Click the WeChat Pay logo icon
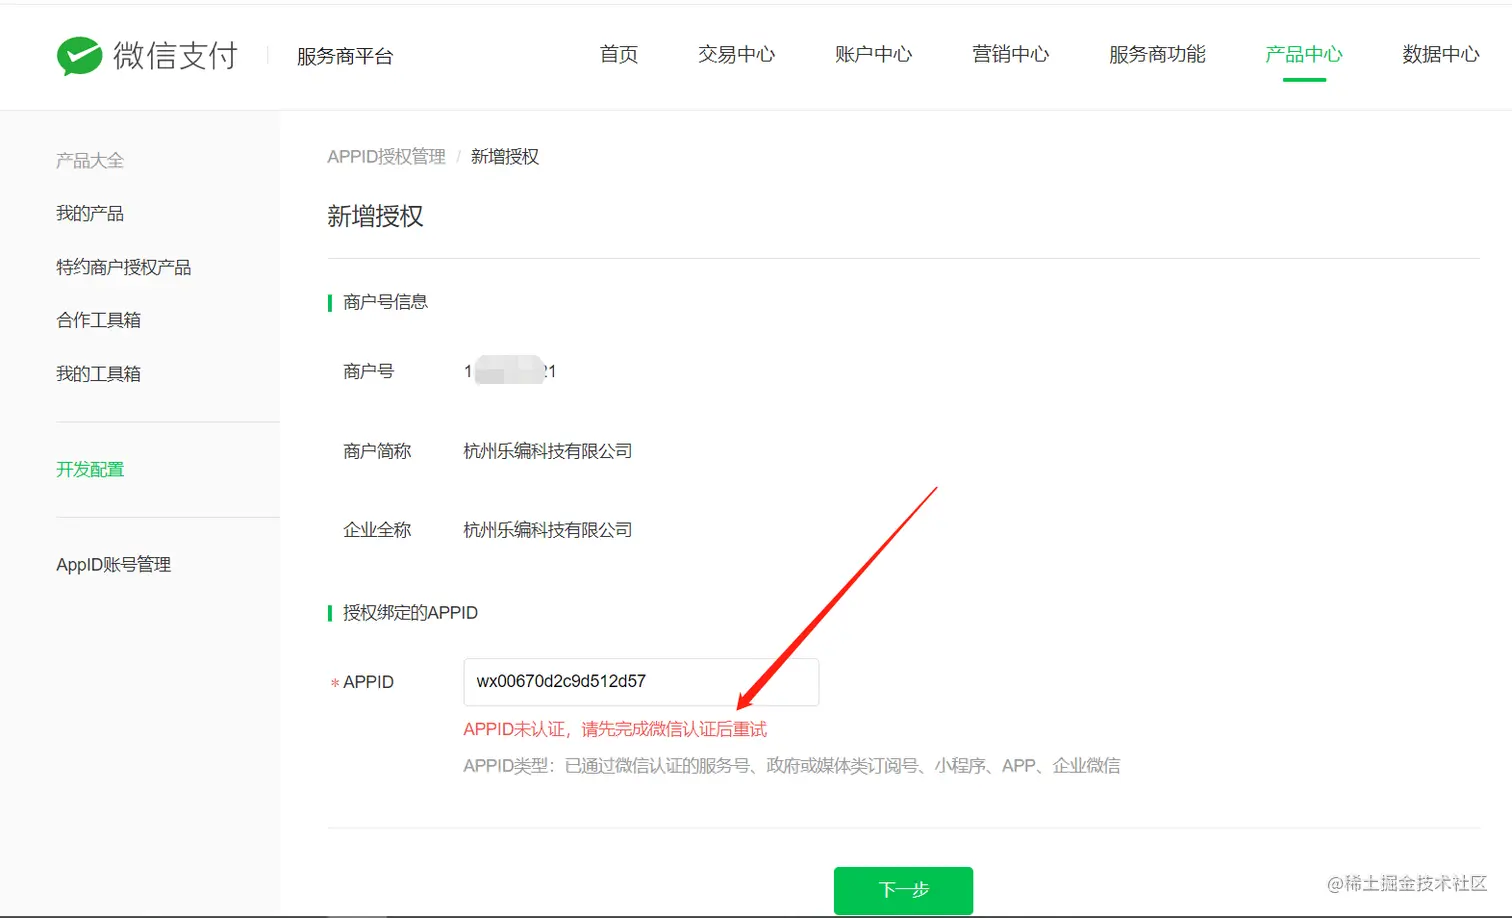The image size is (1512, 918). pos(80,56)
